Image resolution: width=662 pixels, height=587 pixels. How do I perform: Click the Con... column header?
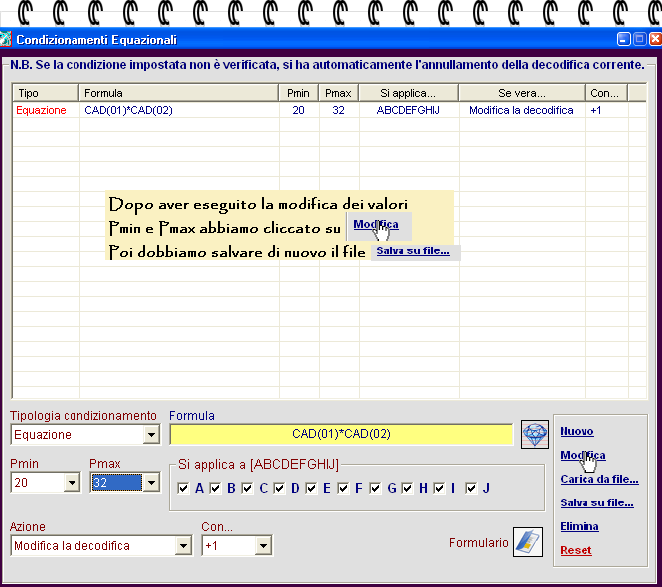point(606,93)
